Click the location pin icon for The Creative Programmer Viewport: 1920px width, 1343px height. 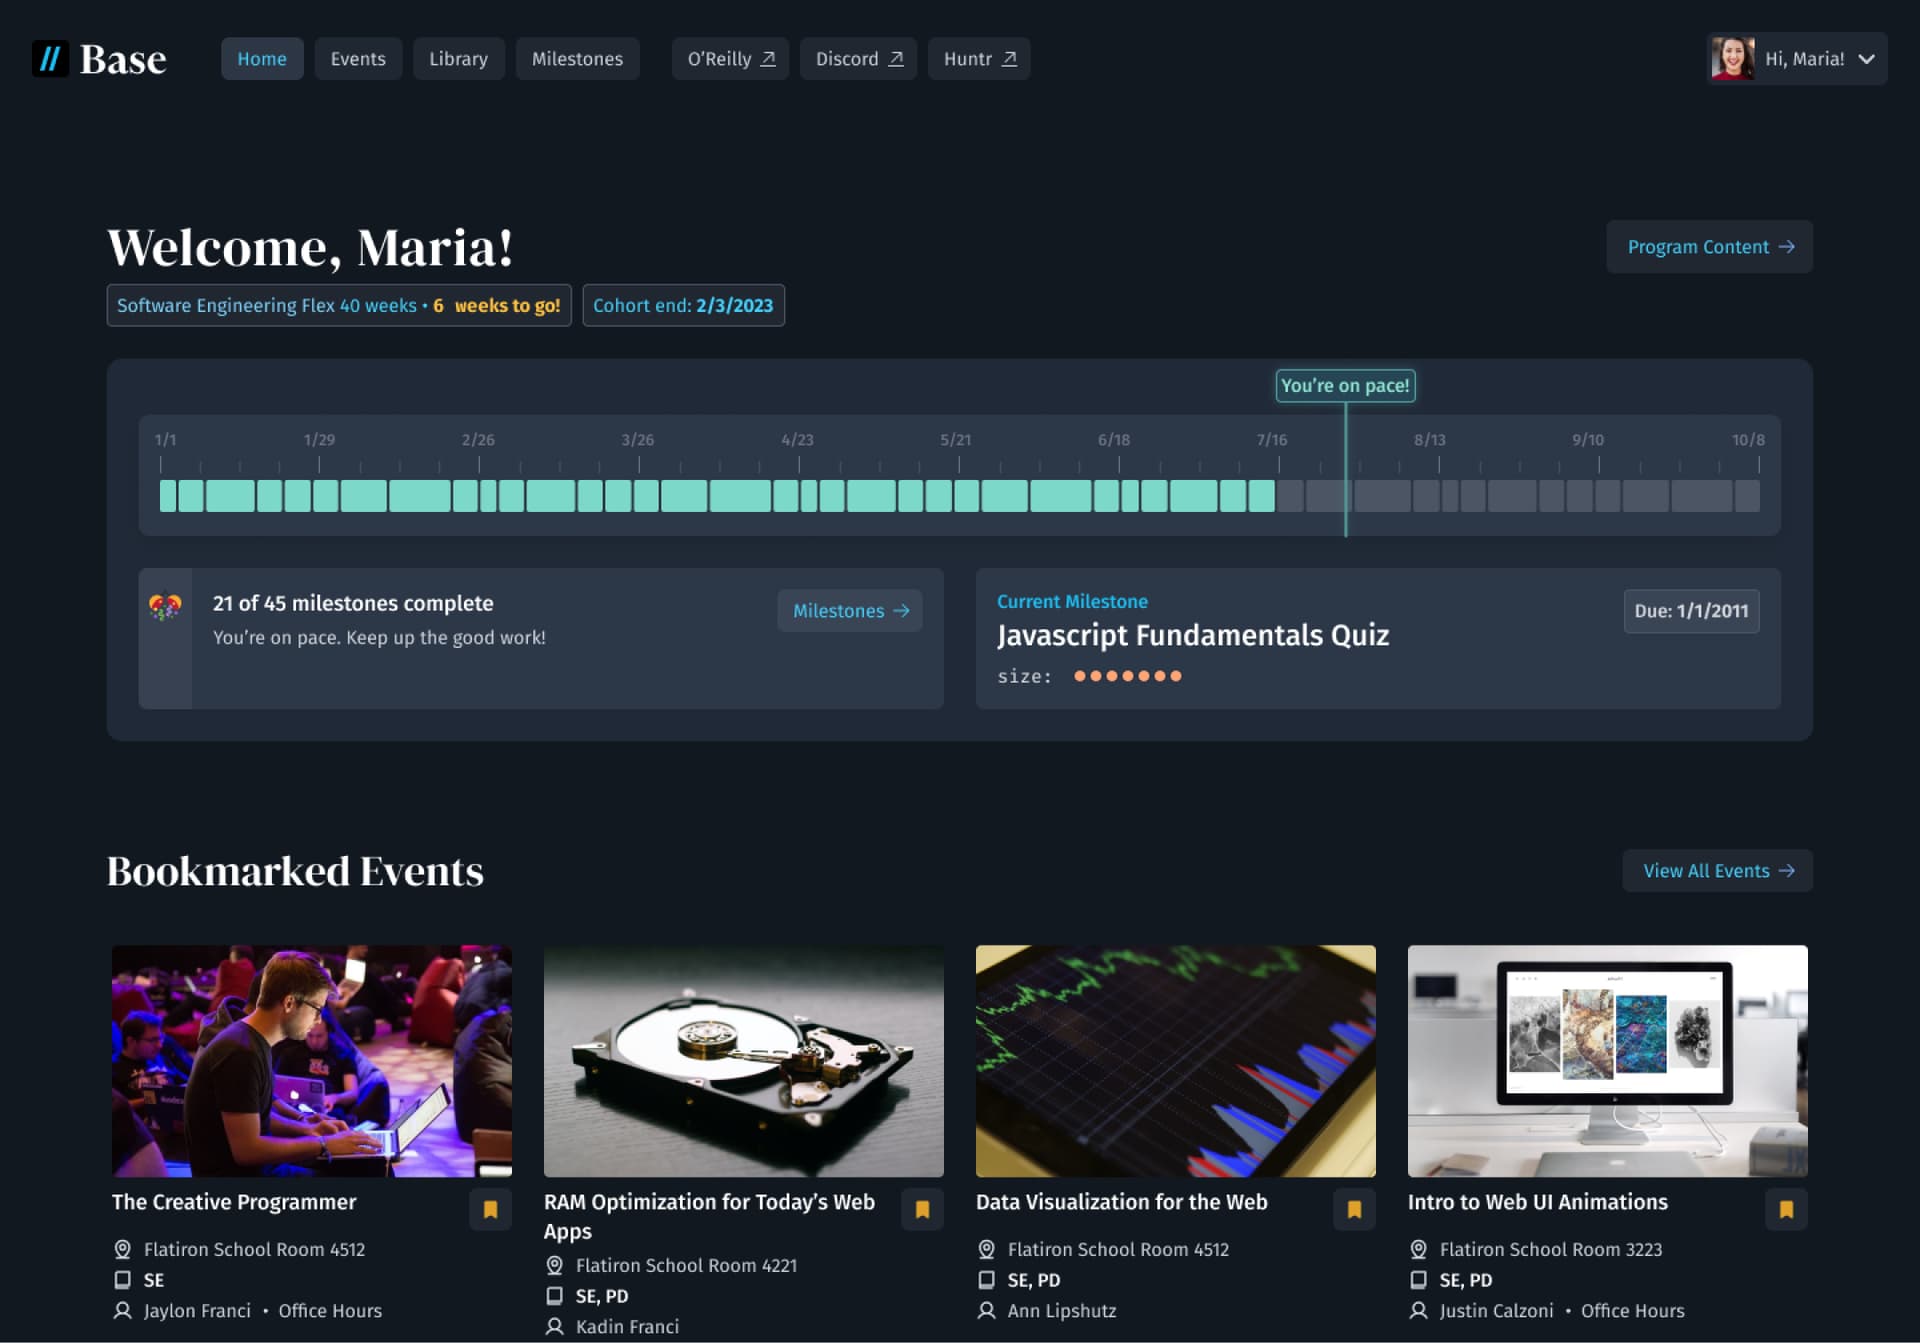[x=123, y=1249]
